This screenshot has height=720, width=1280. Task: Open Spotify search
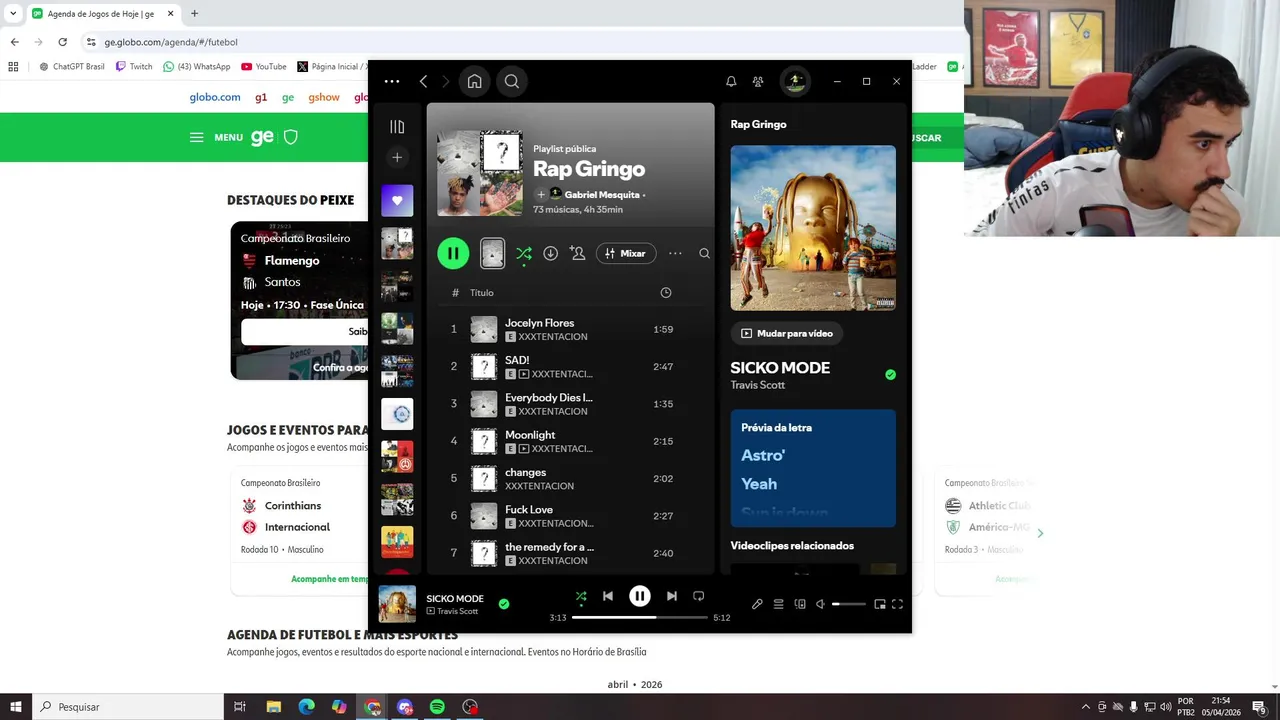click(512, 81)
